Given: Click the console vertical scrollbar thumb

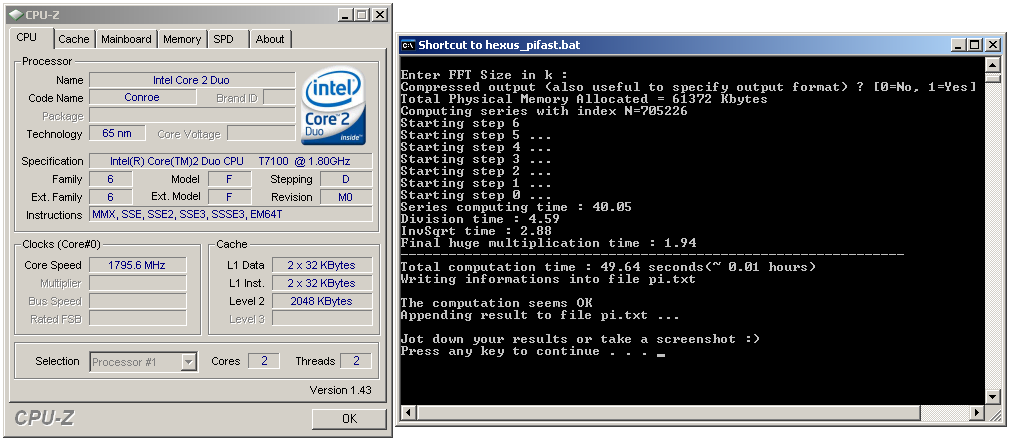Looking at the screenshot, I should tap(992, 79).
